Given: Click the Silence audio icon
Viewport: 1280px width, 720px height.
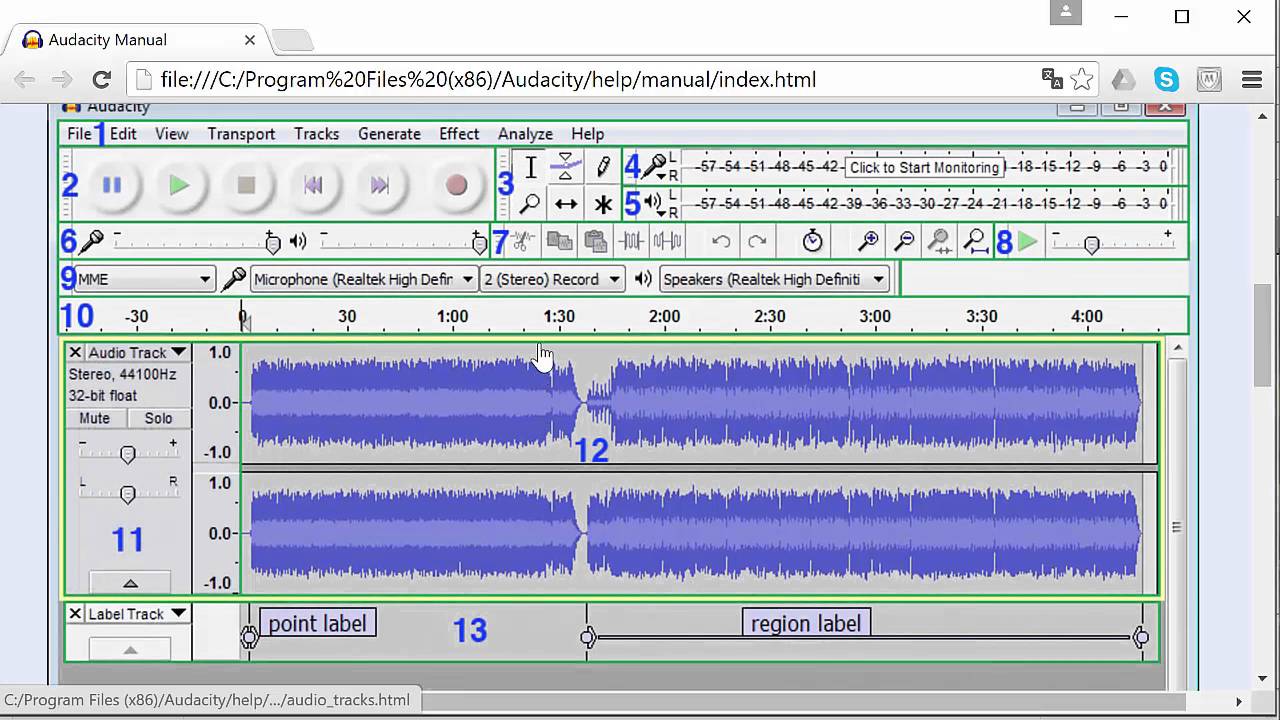Looking at the screenshot, I should coord(667,241).
